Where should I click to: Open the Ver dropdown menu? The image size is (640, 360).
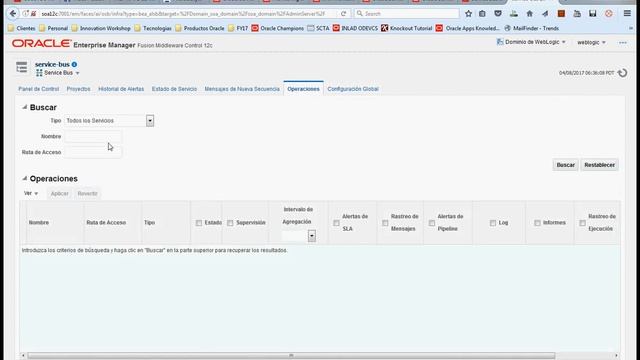31,193
